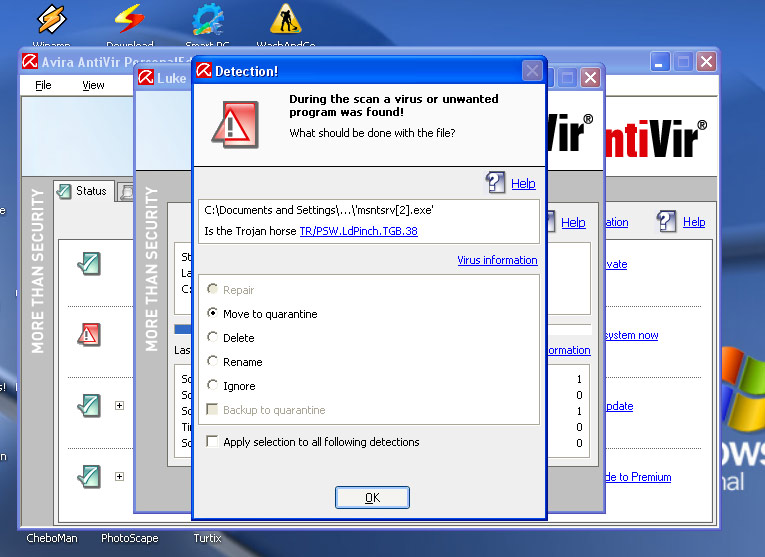Click the Avira logo in Detection dialog title bar
The height and width of the screenshot is (557, 765).
[203, 70]
